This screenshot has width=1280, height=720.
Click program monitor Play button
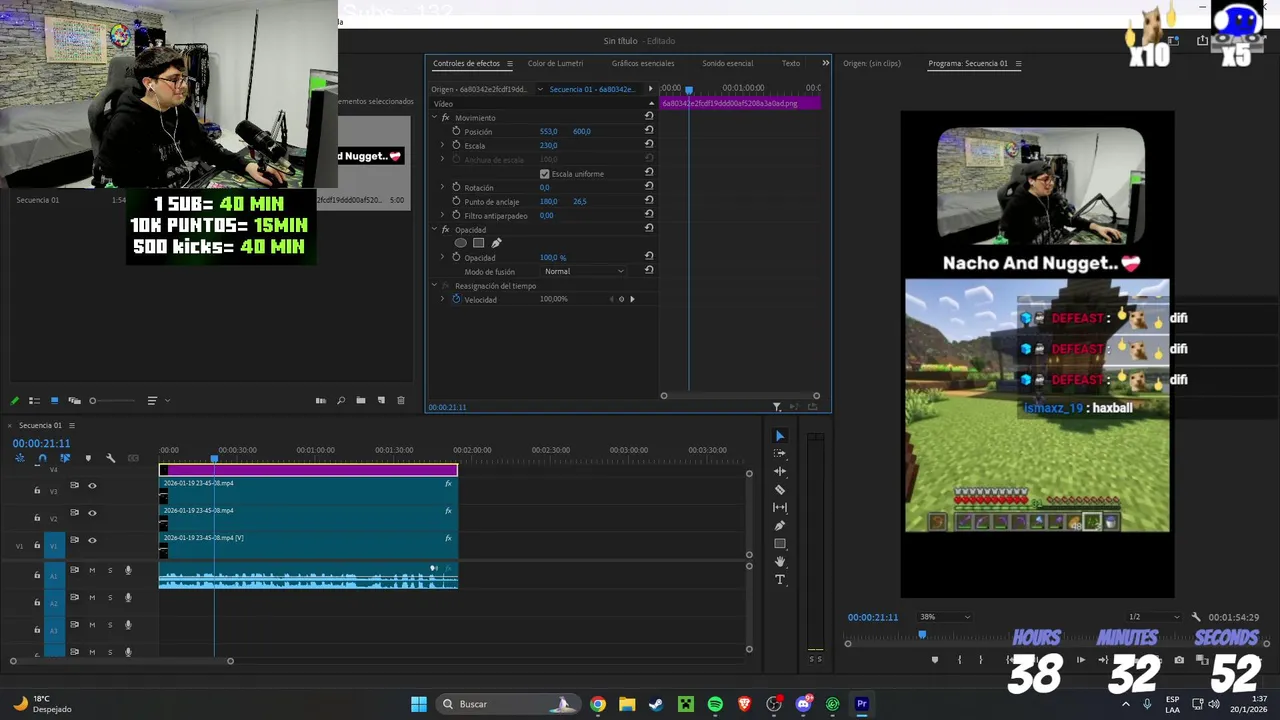point(1080,660)
